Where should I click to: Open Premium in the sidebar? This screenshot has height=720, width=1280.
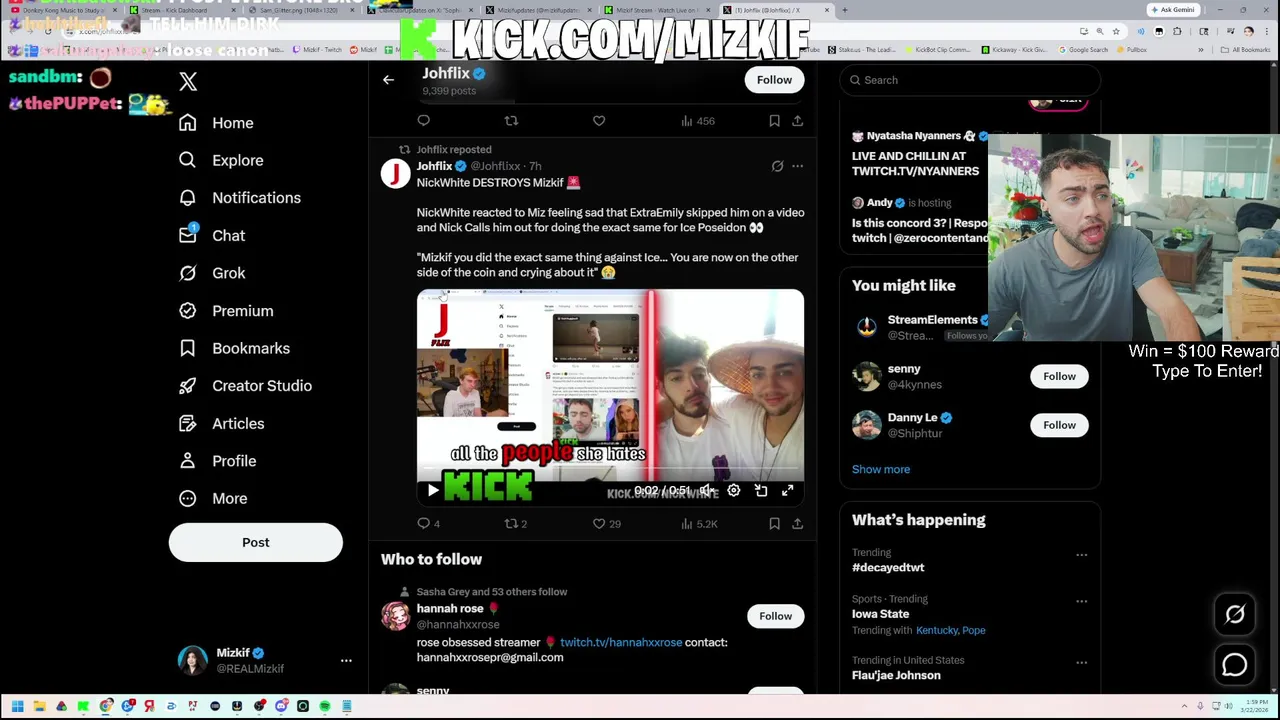225,311
